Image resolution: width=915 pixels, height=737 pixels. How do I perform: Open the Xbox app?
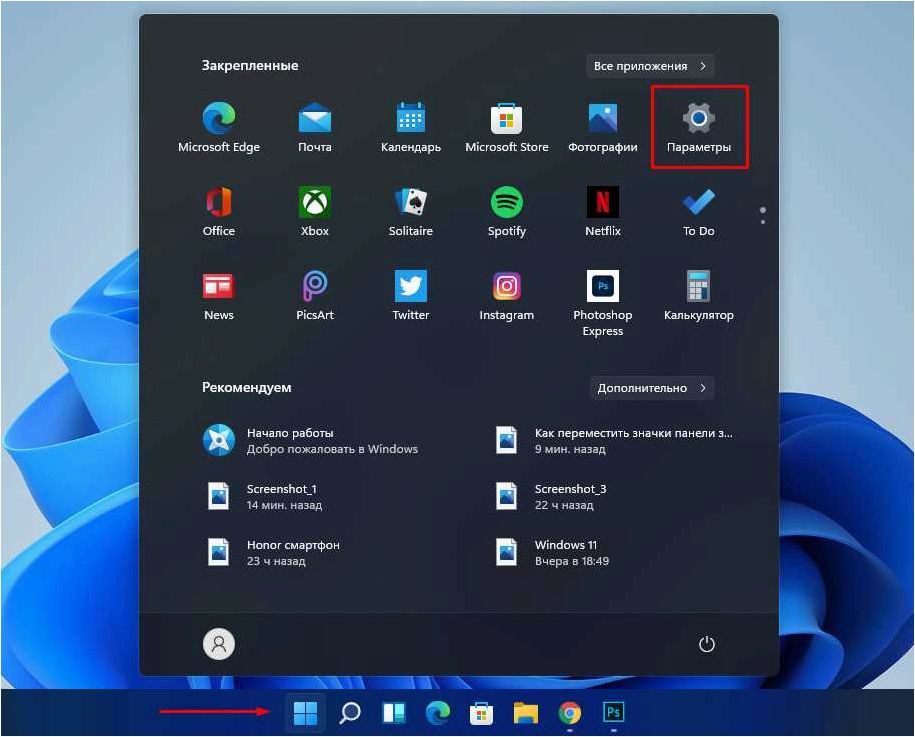315,211
